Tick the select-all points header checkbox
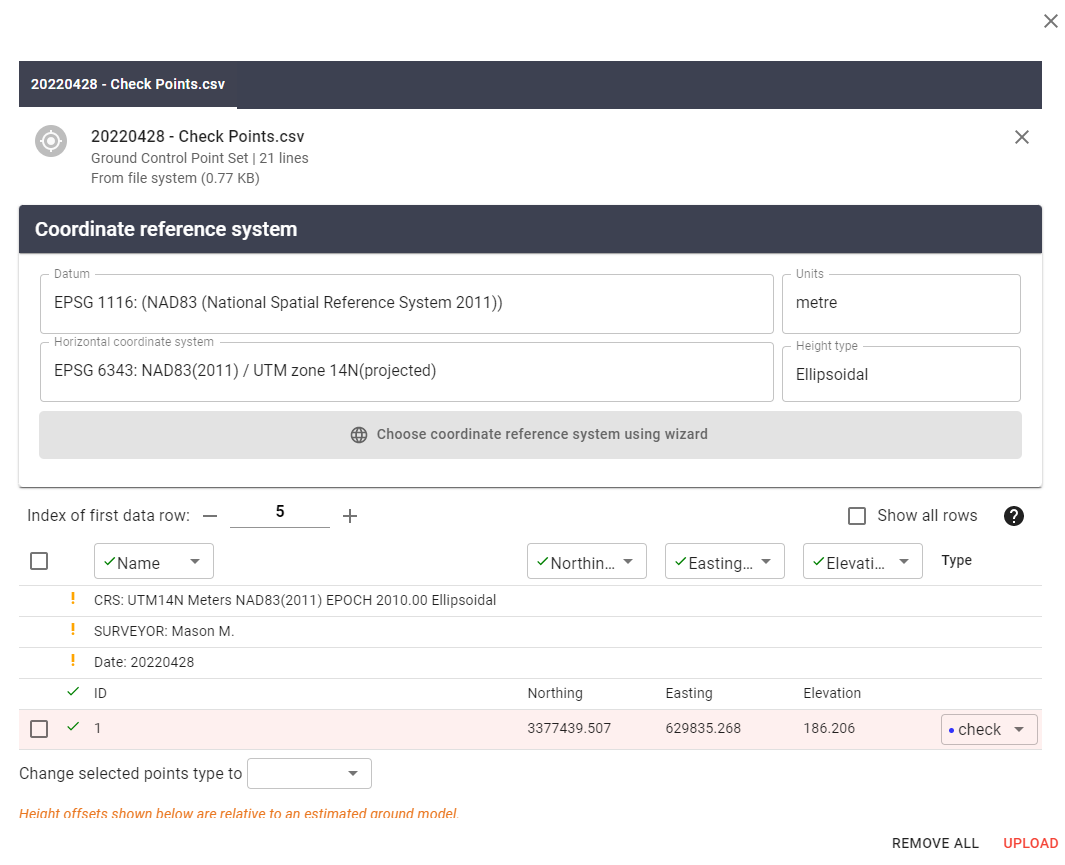This screenshot has width=1065, height=865. pos(39,561)
